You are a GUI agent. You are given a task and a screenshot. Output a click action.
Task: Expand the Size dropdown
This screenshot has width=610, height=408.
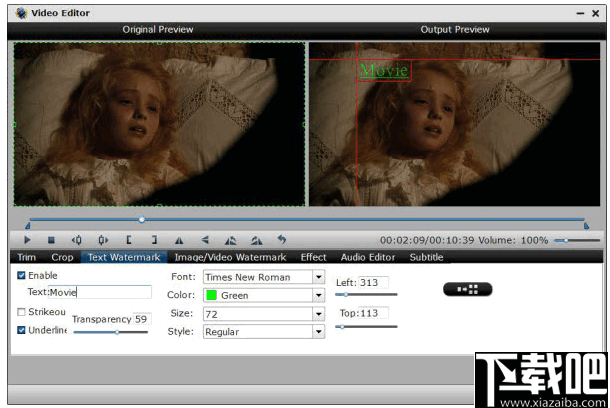coord(264,313)
